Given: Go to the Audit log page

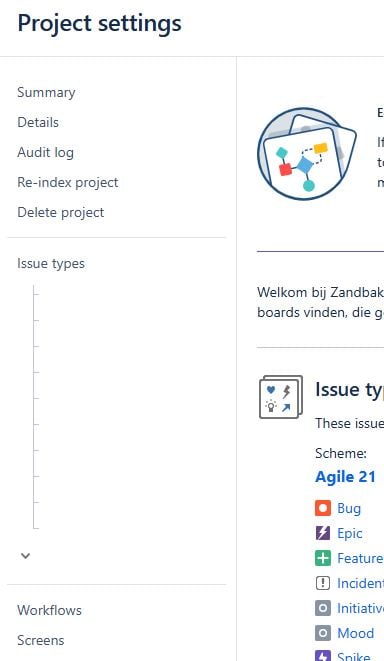Looking at the screenshot, I should 46,152.
